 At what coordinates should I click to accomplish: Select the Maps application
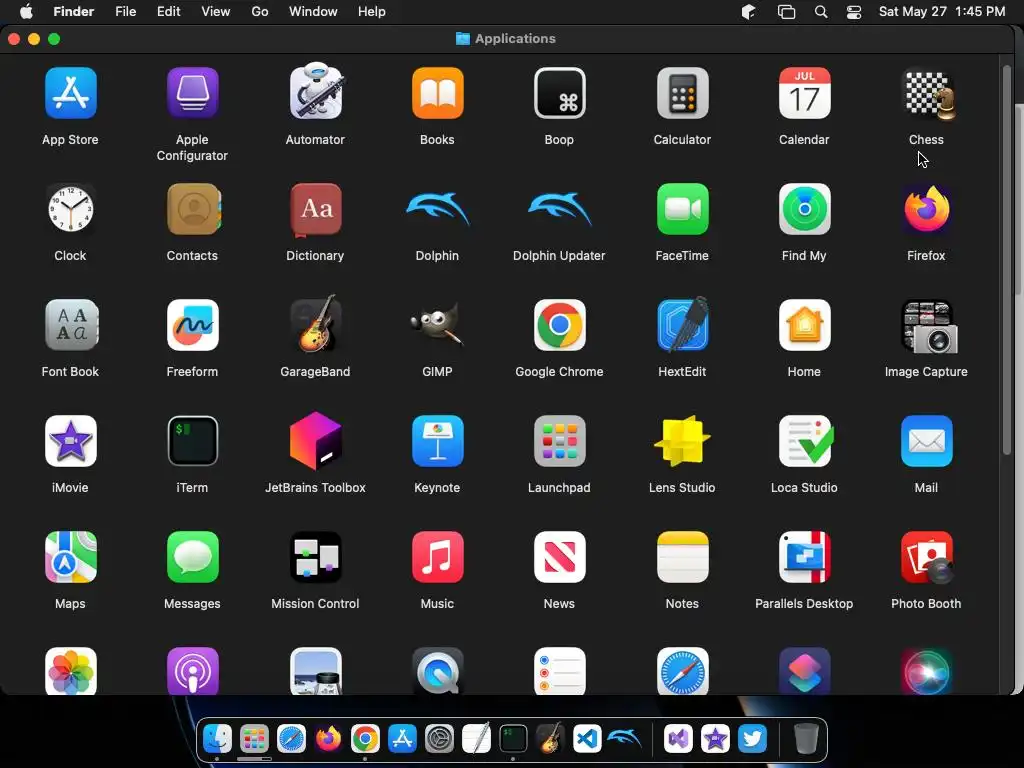pos(71,557)
